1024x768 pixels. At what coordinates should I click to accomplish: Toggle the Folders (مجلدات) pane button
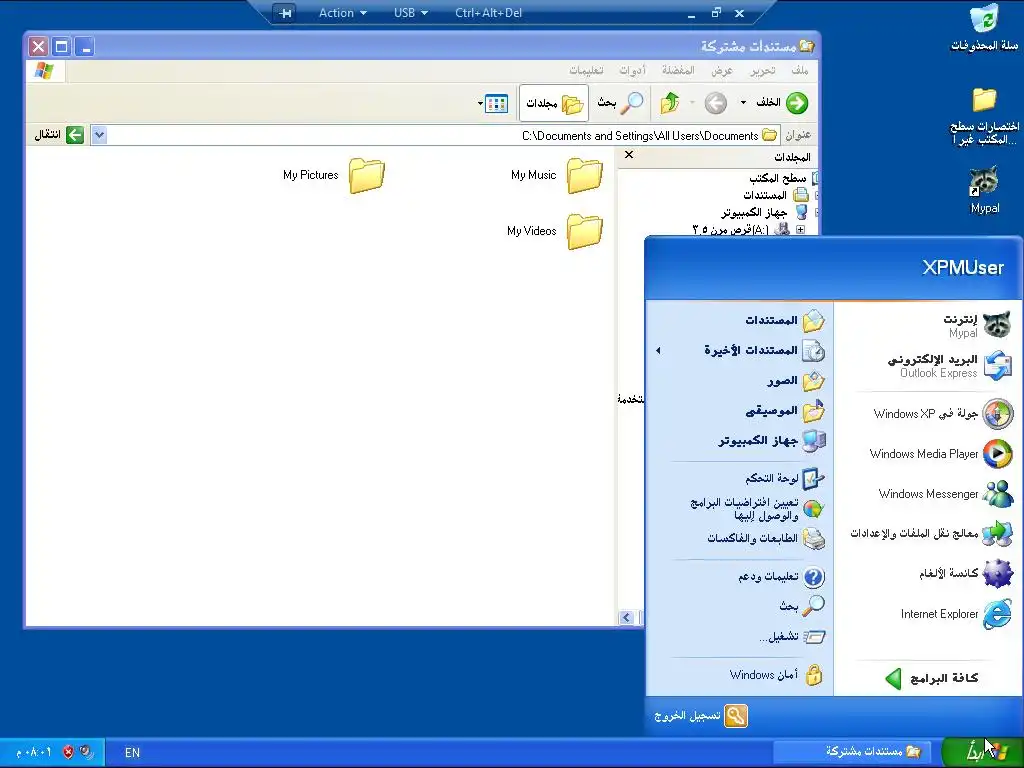(554, 103)
